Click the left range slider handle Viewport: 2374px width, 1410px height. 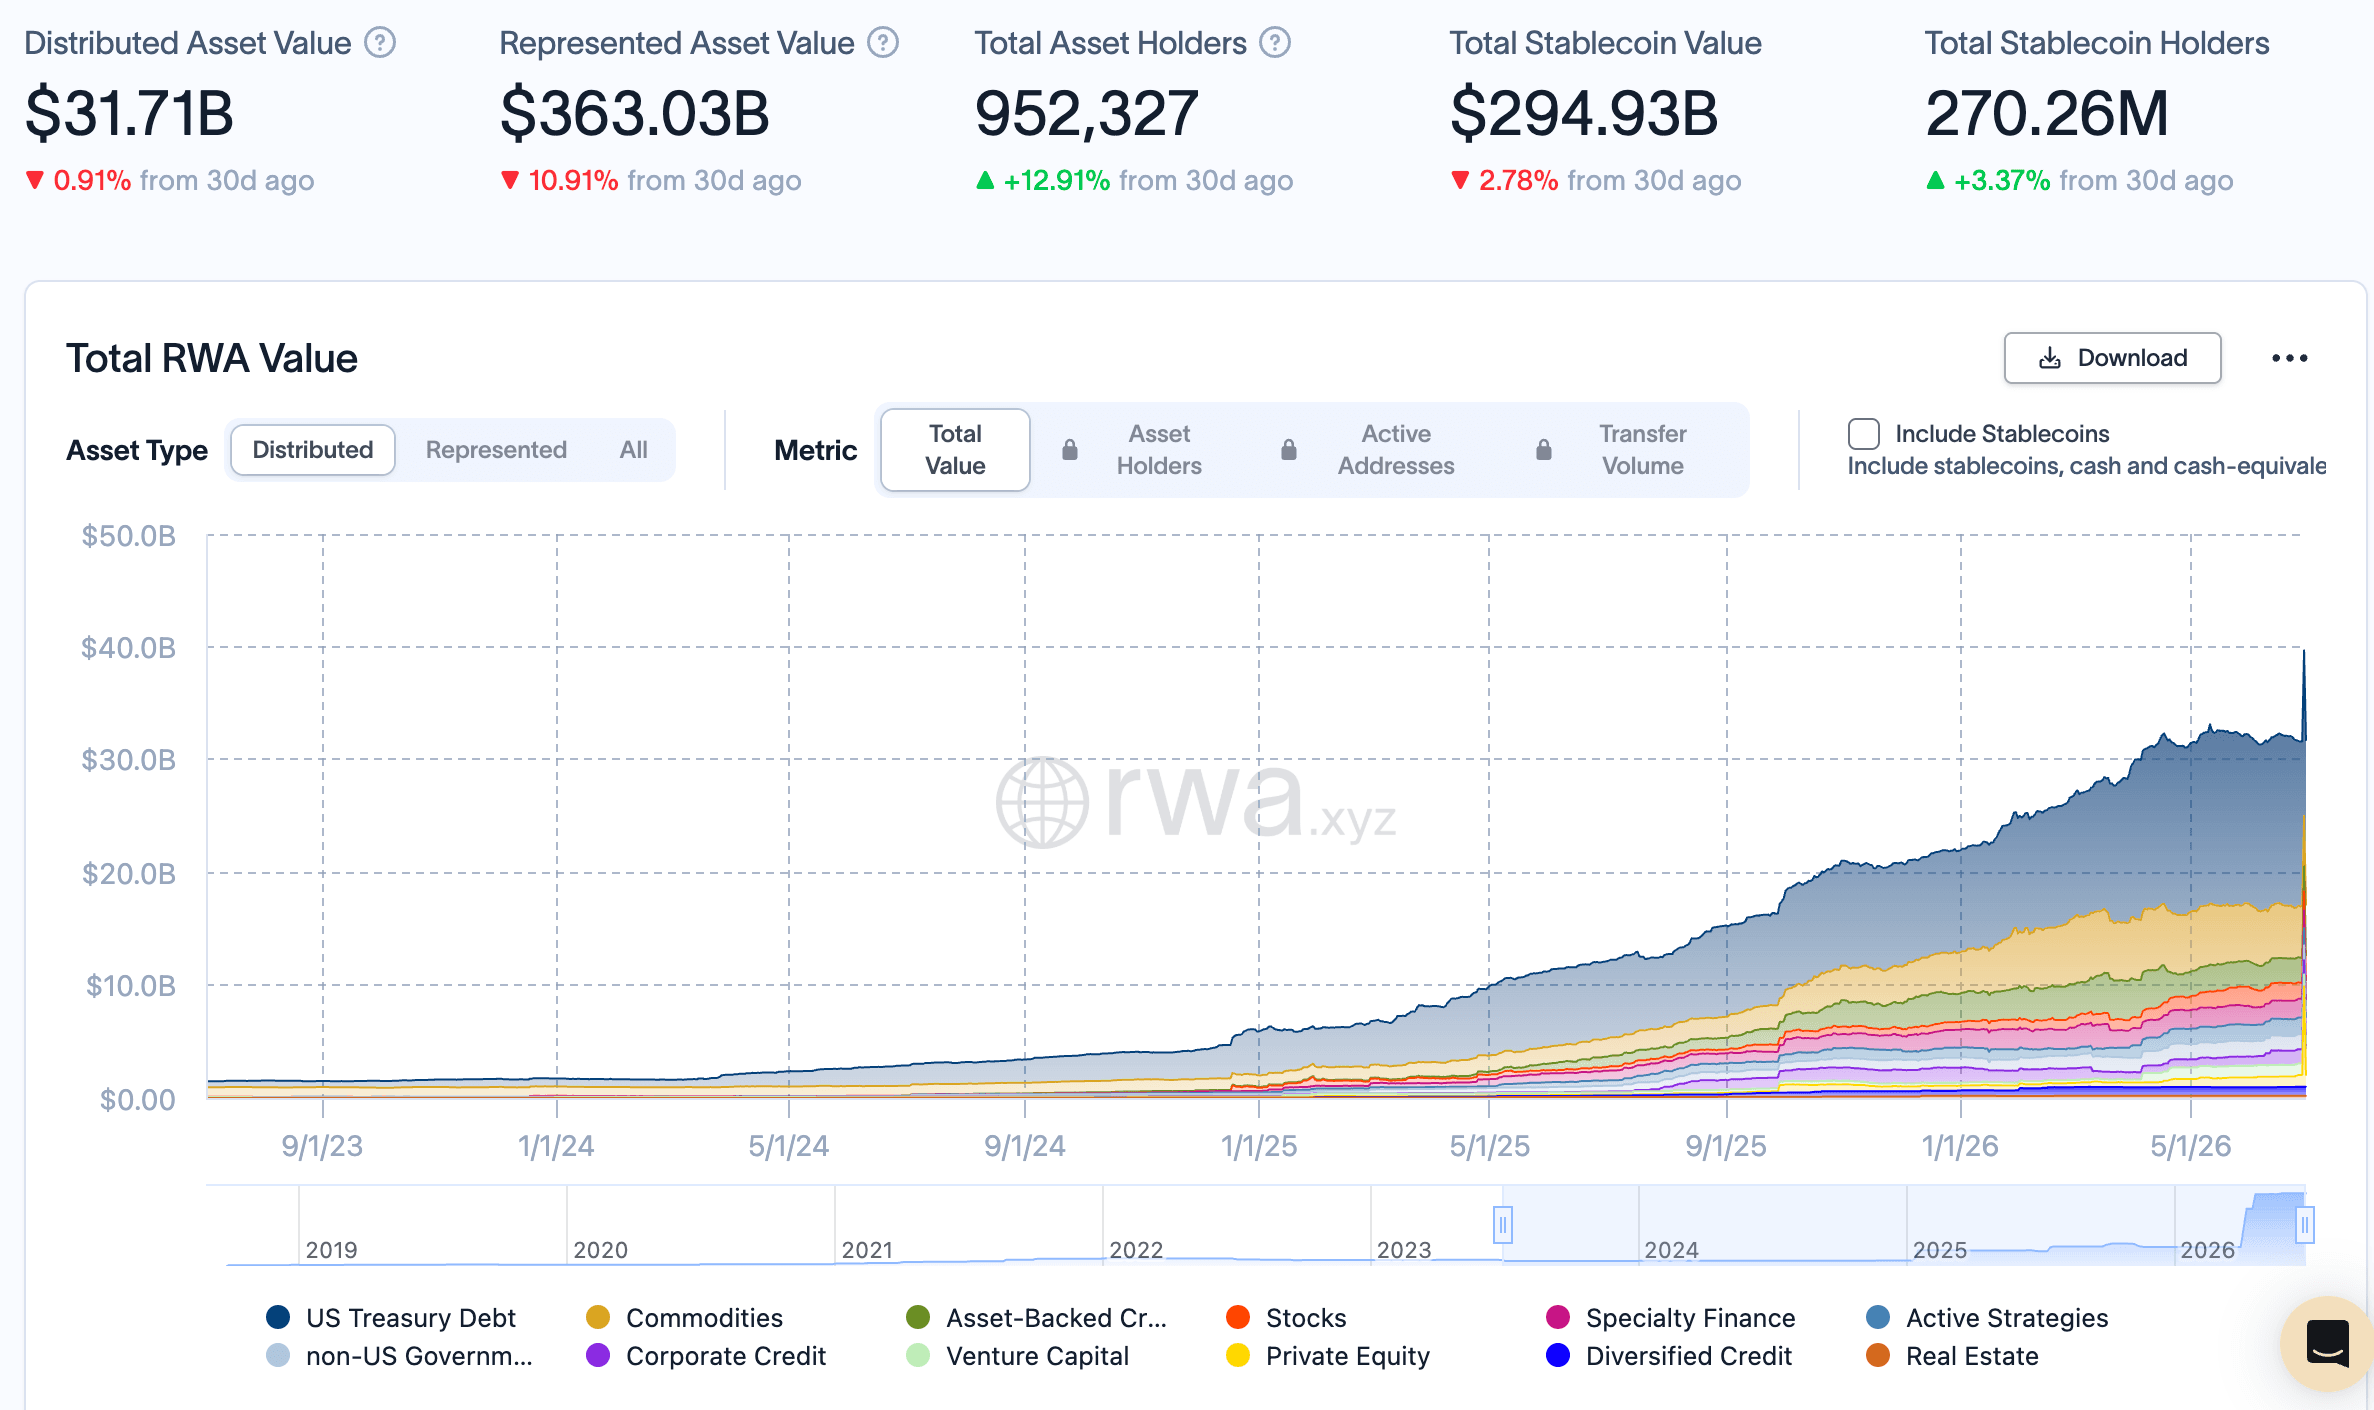(x=1502, y=1224)
